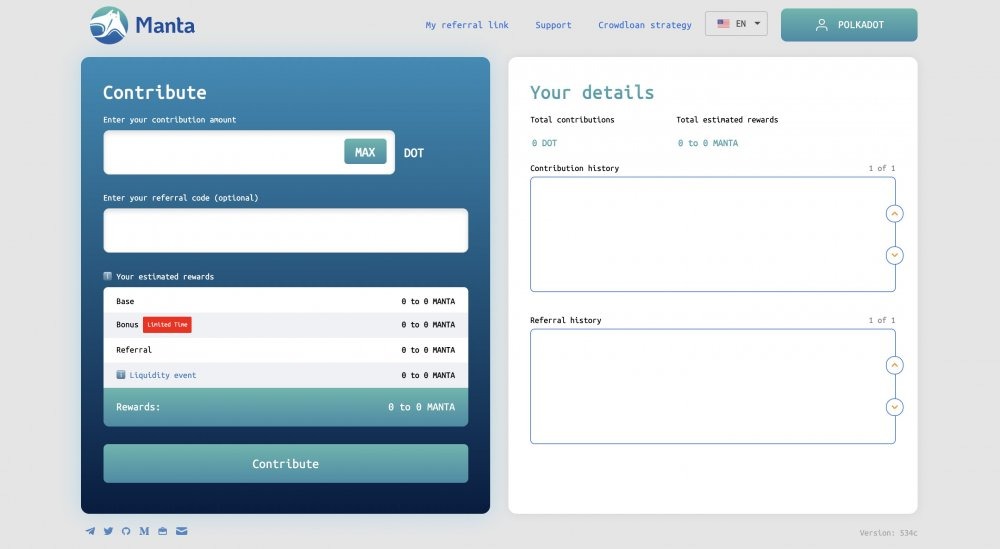The width and height of the screenshot is (1000, 549).
Task: Click the email envelope icon
Action: (x=182, y=531)
